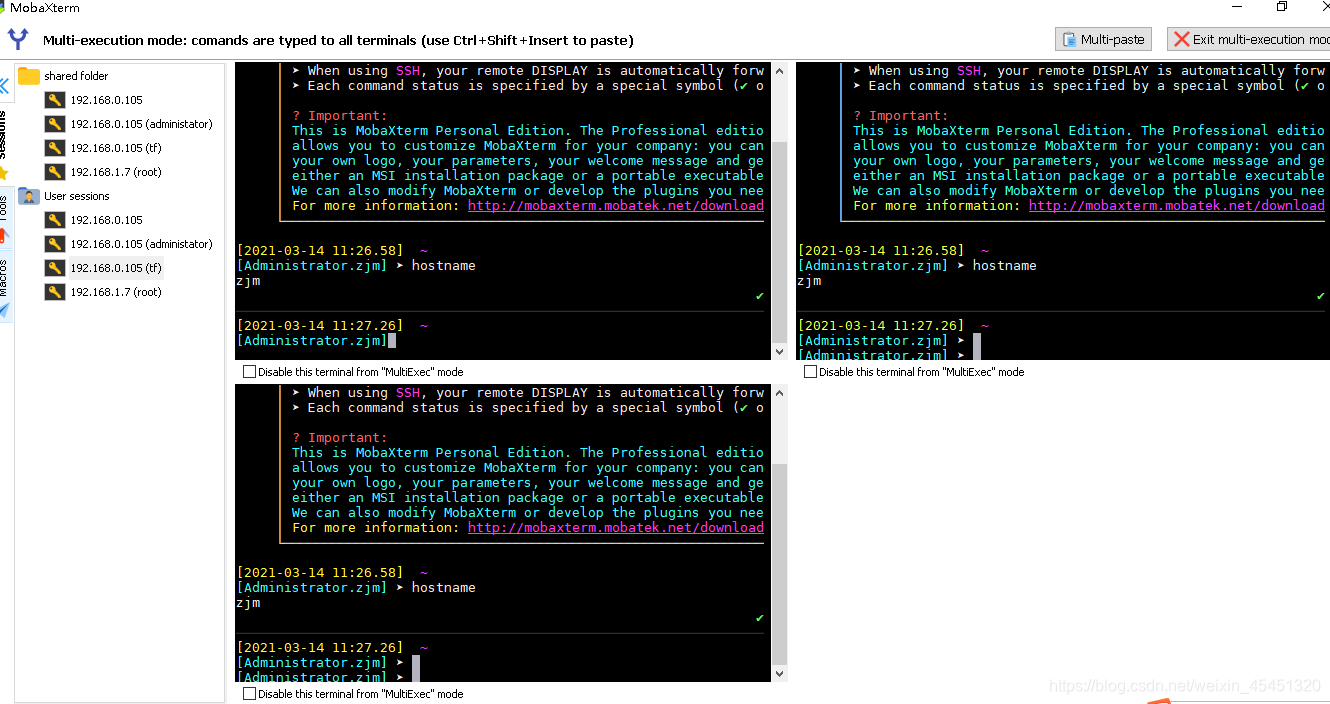The image size is (1330, 704).
Task: Click the cursor prompt in top-left terminal
Action: pos(392,341)
